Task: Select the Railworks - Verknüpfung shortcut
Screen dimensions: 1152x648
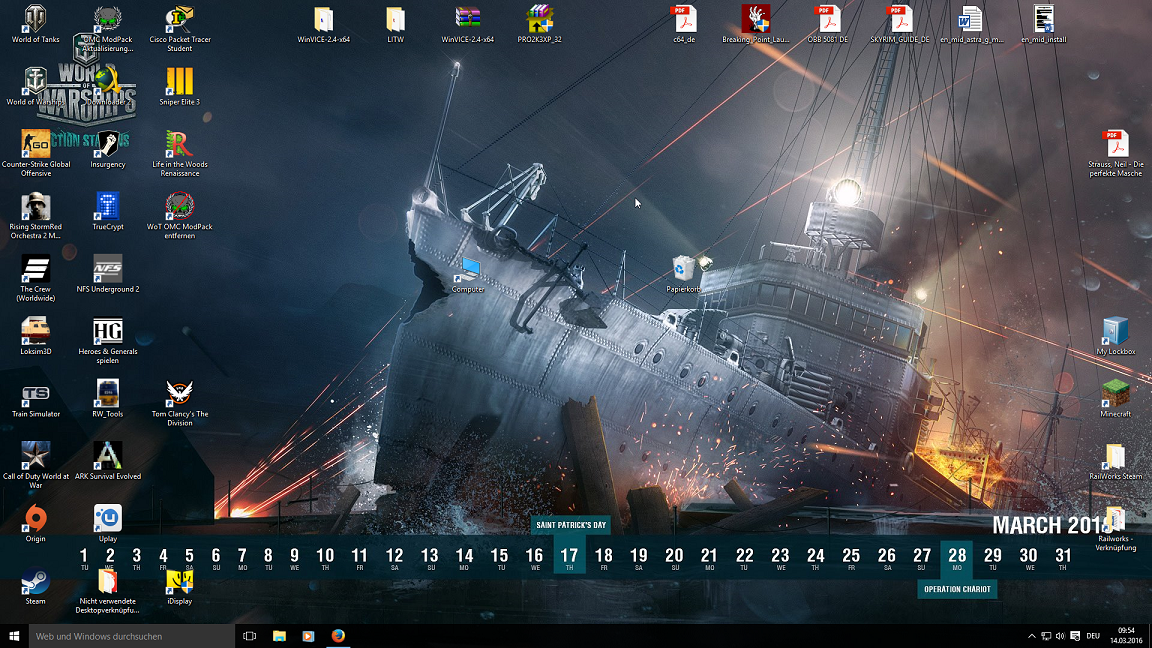Action: 1115,528
